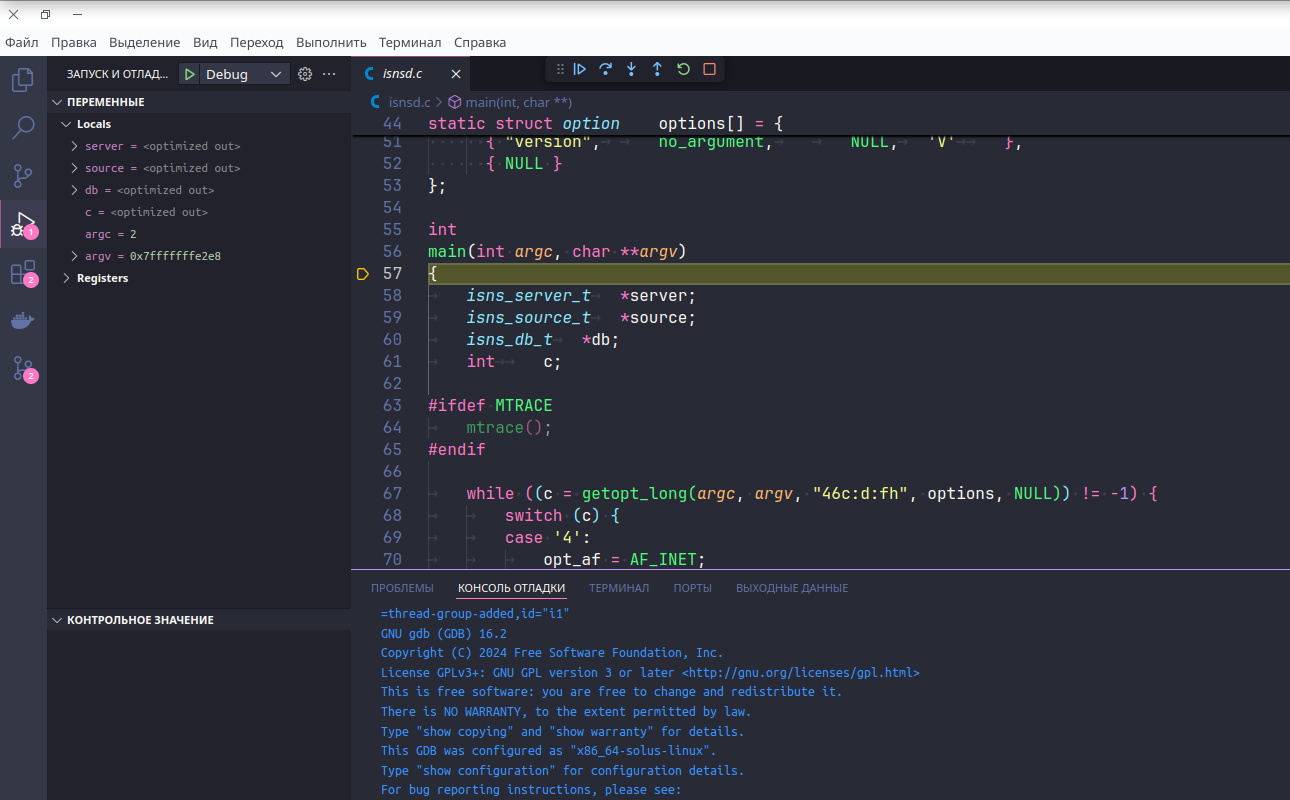The width and height of the screenshot is (1290, 800).
Task: Grab the debug toolbar drag handle
Action: pyautogui.click(x=560, y=69)
